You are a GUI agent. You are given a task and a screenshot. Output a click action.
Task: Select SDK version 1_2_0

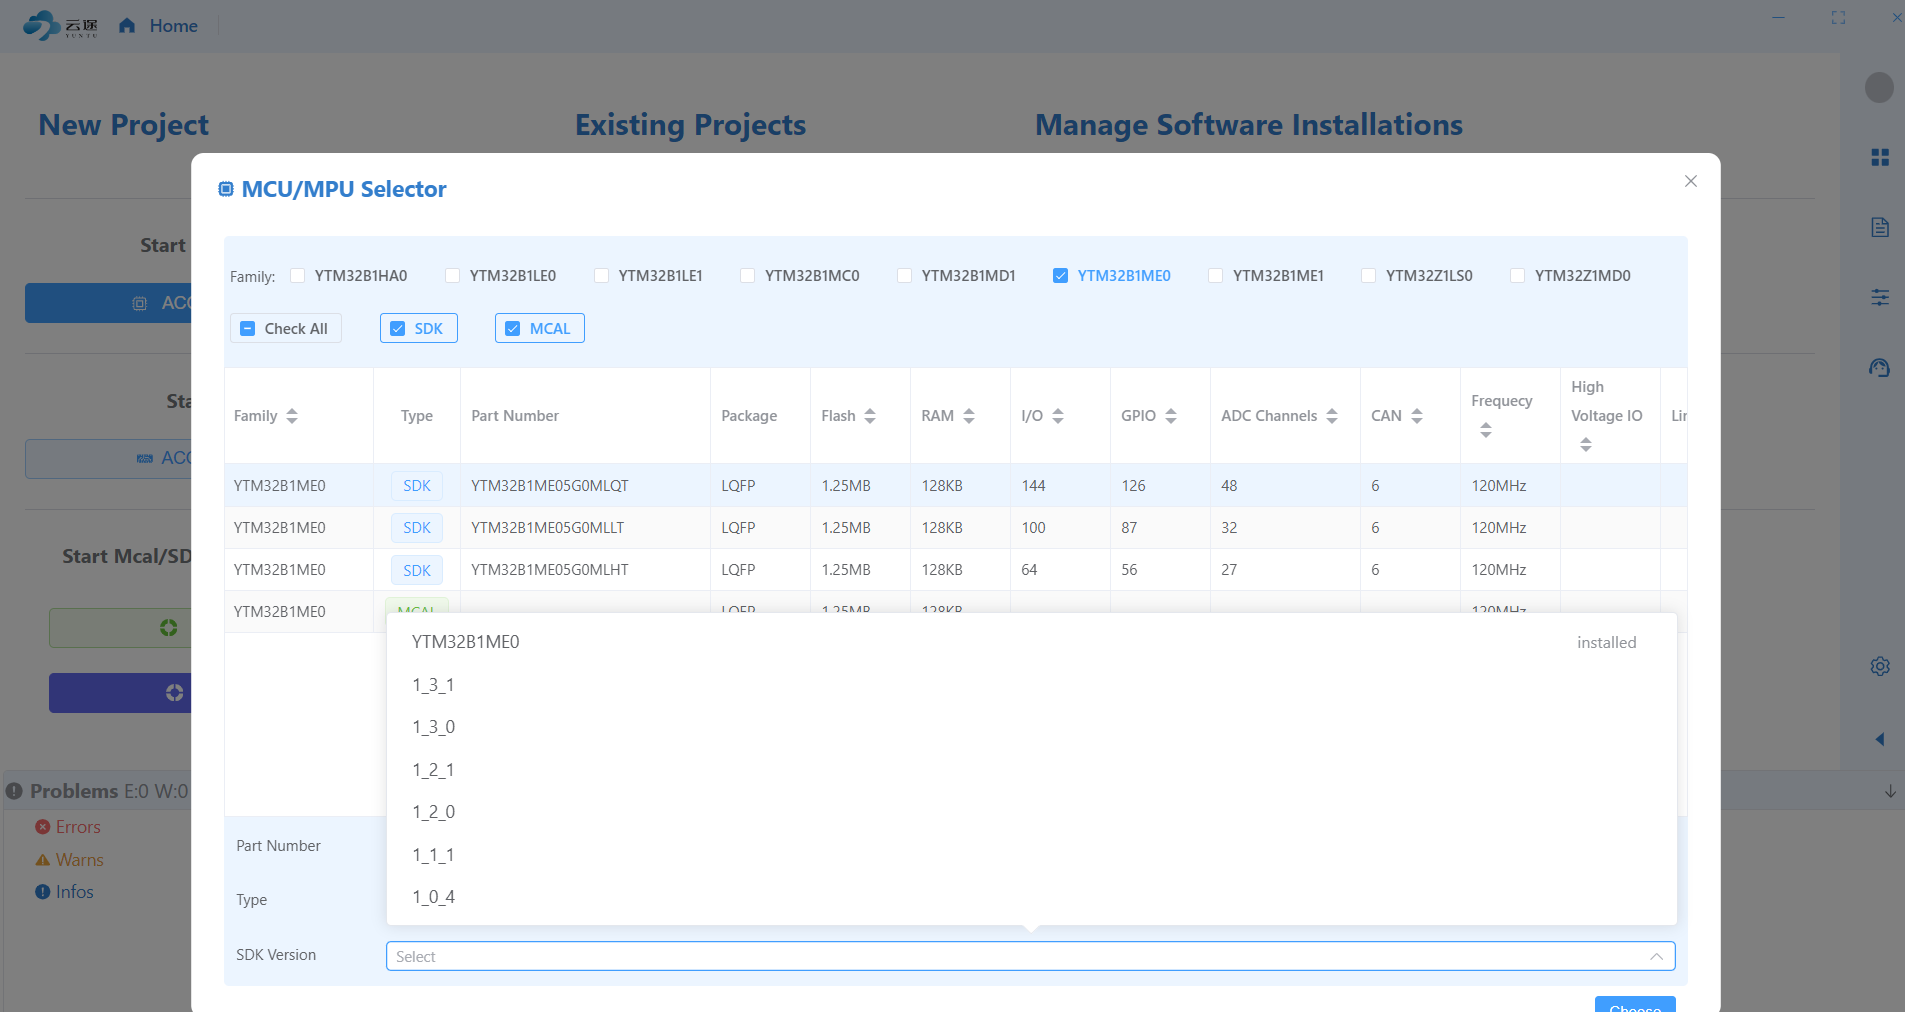[x=1031, y=812]
